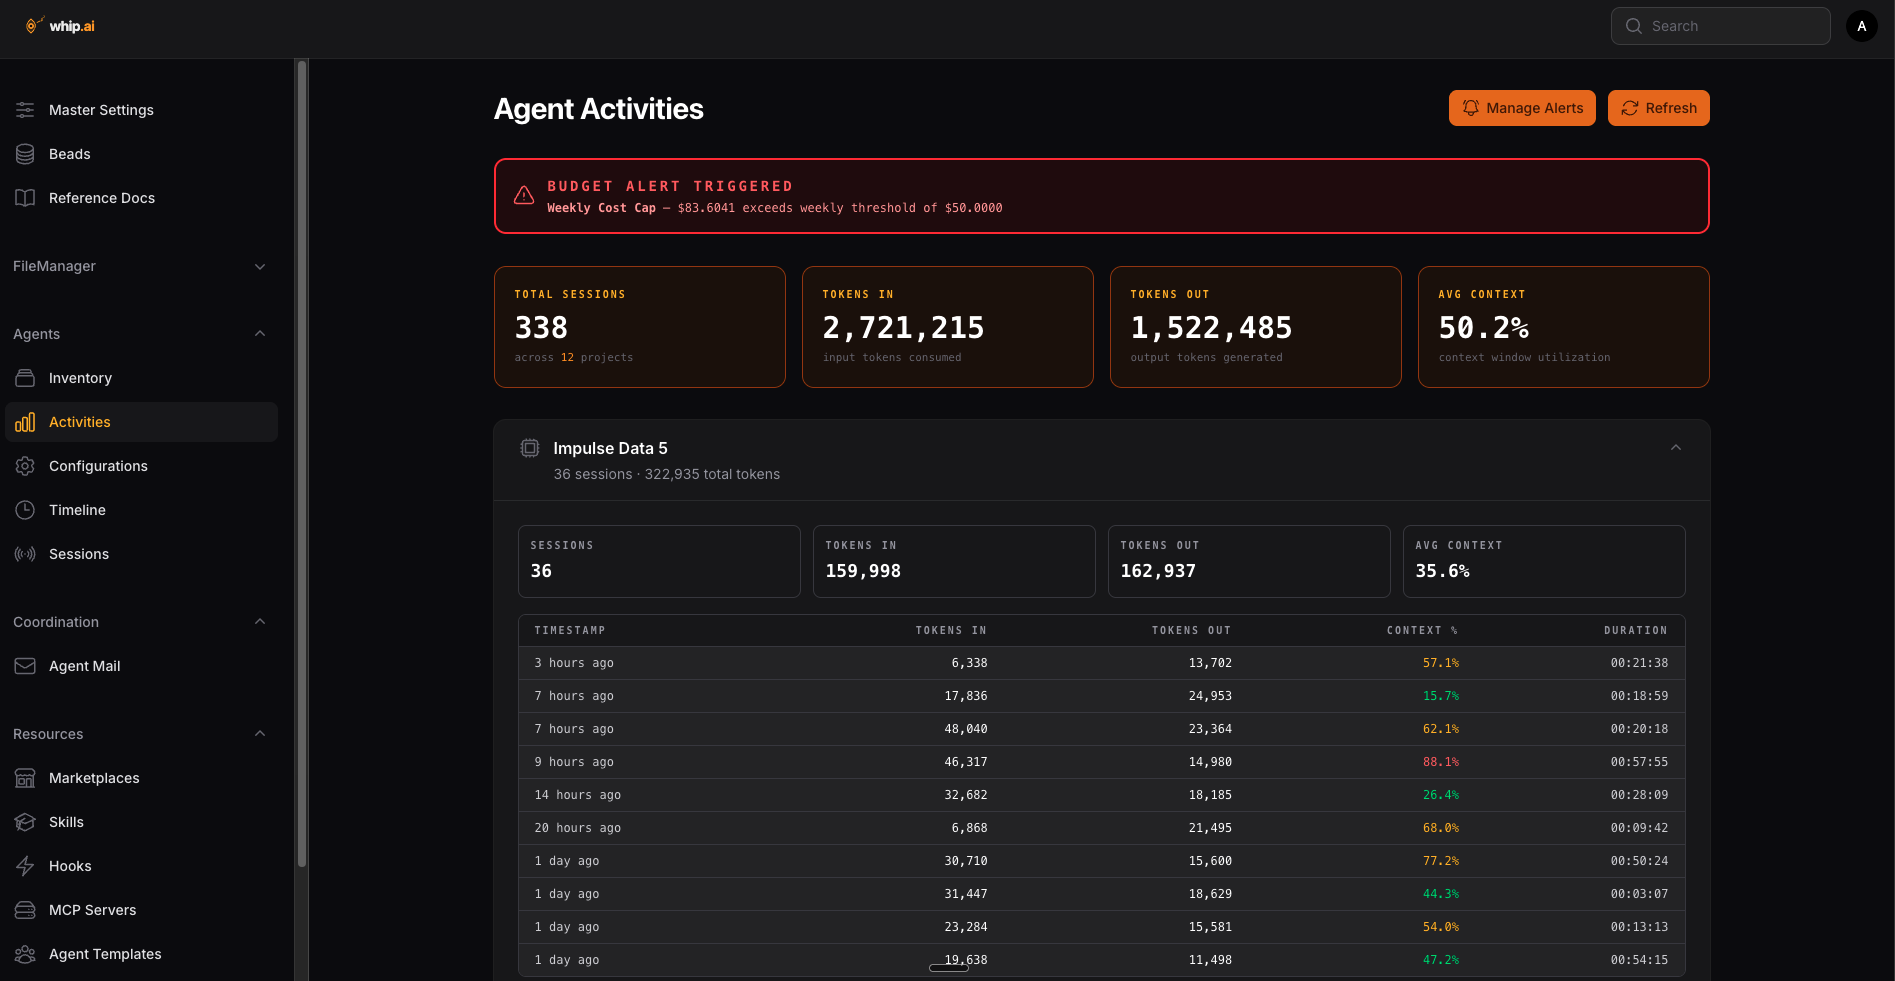Click the Hooks lightning icon
This screenshot has width=1895, height=981.
coord(25,866)
